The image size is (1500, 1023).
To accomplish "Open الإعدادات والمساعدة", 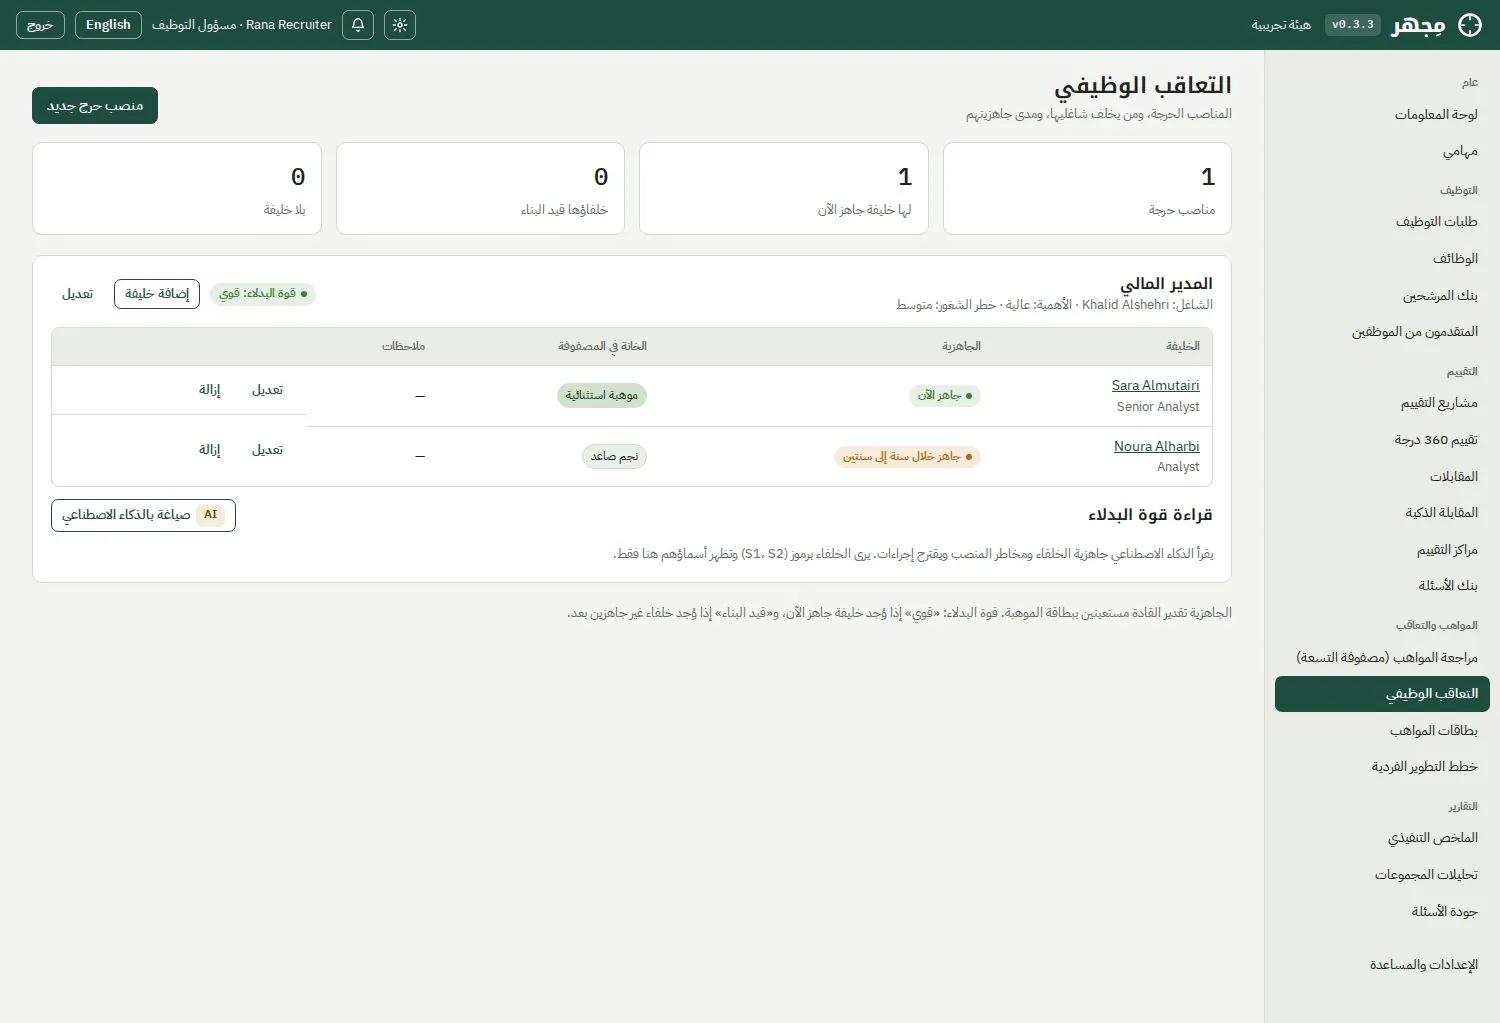I will 1382,965.
